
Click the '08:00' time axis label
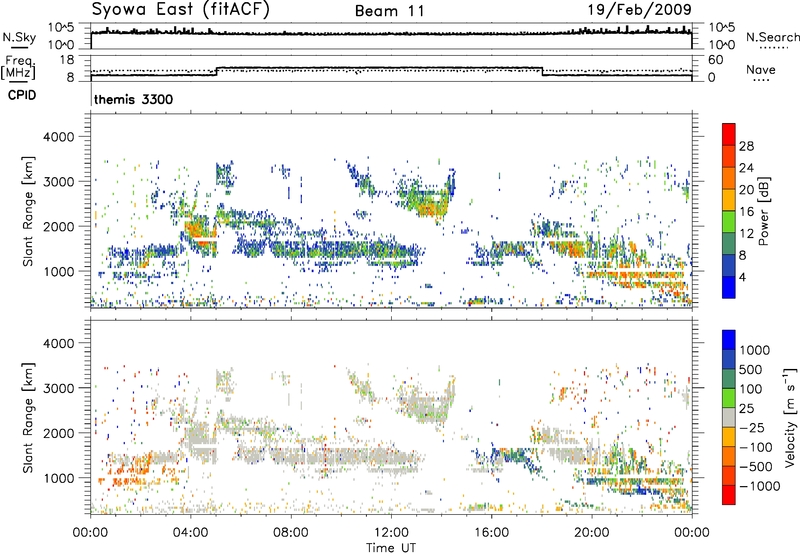[x=291, y=533]
